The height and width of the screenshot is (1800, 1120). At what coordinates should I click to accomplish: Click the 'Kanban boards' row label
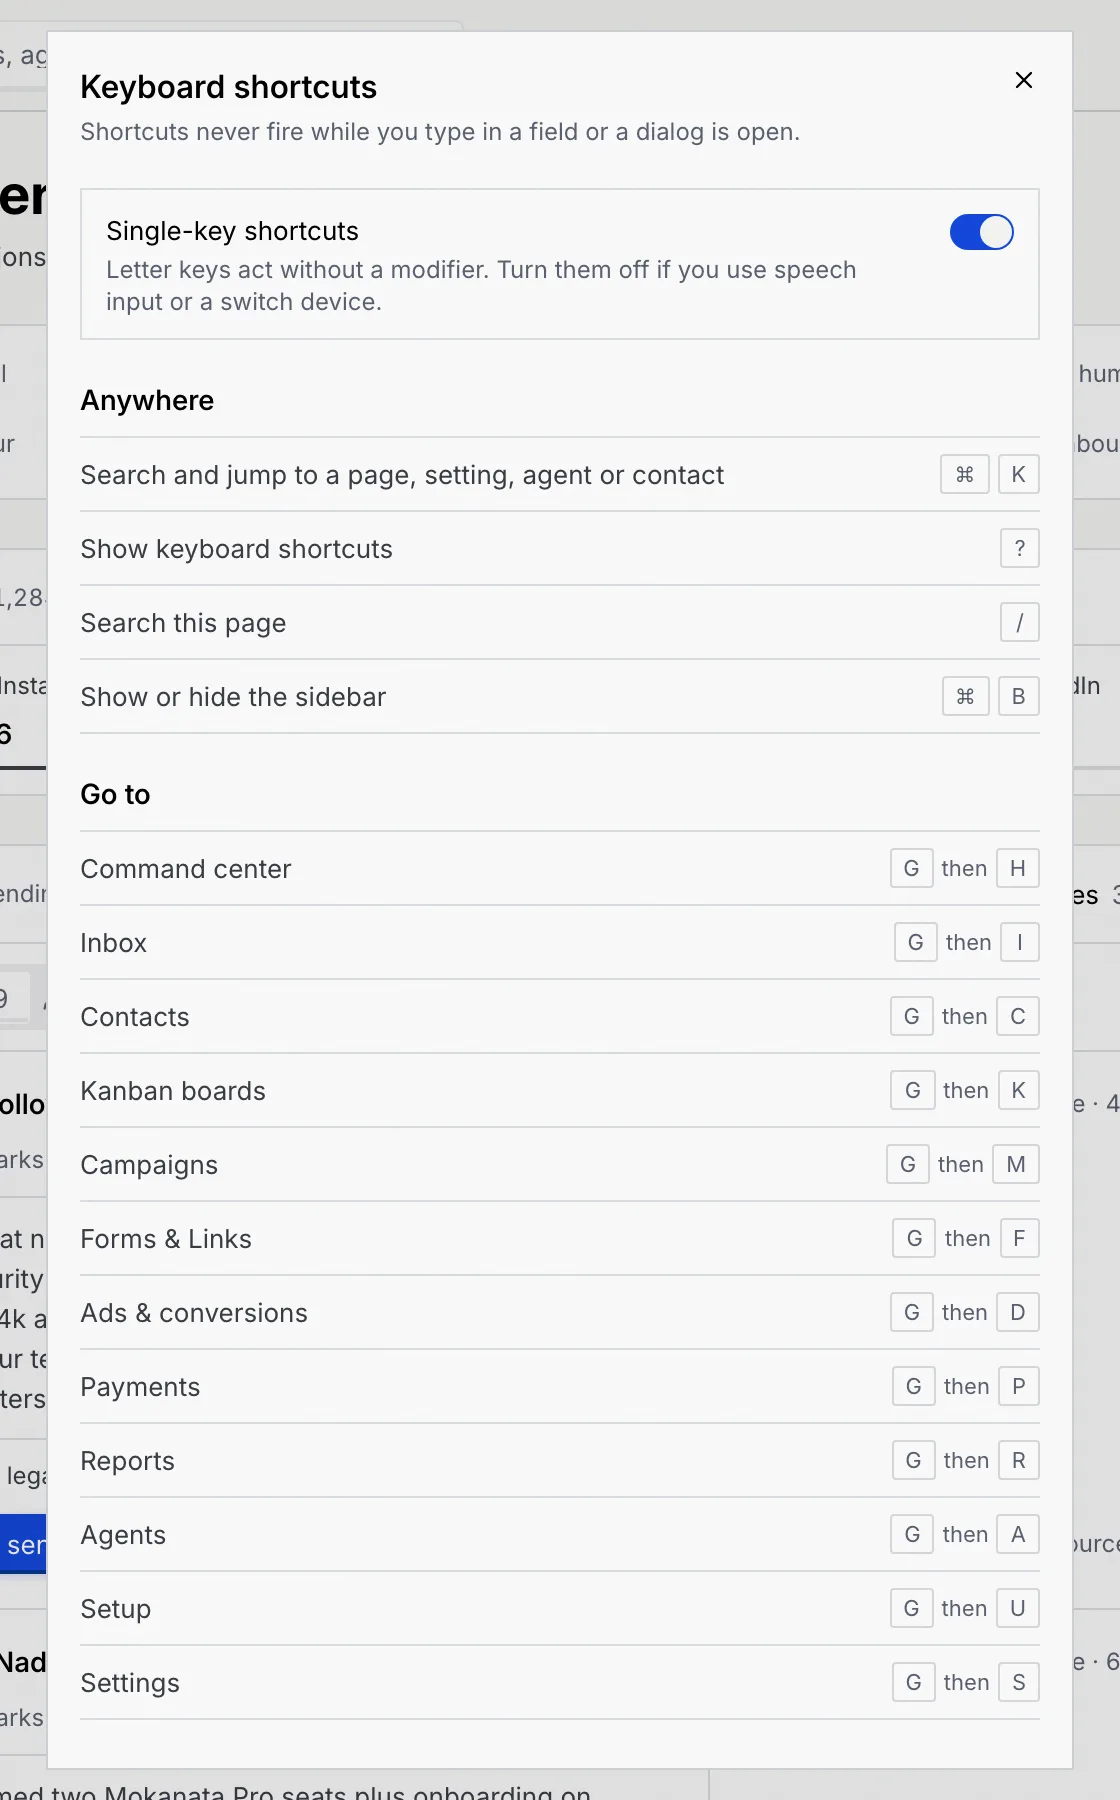pyautogui.click(x=173, y=1091)
